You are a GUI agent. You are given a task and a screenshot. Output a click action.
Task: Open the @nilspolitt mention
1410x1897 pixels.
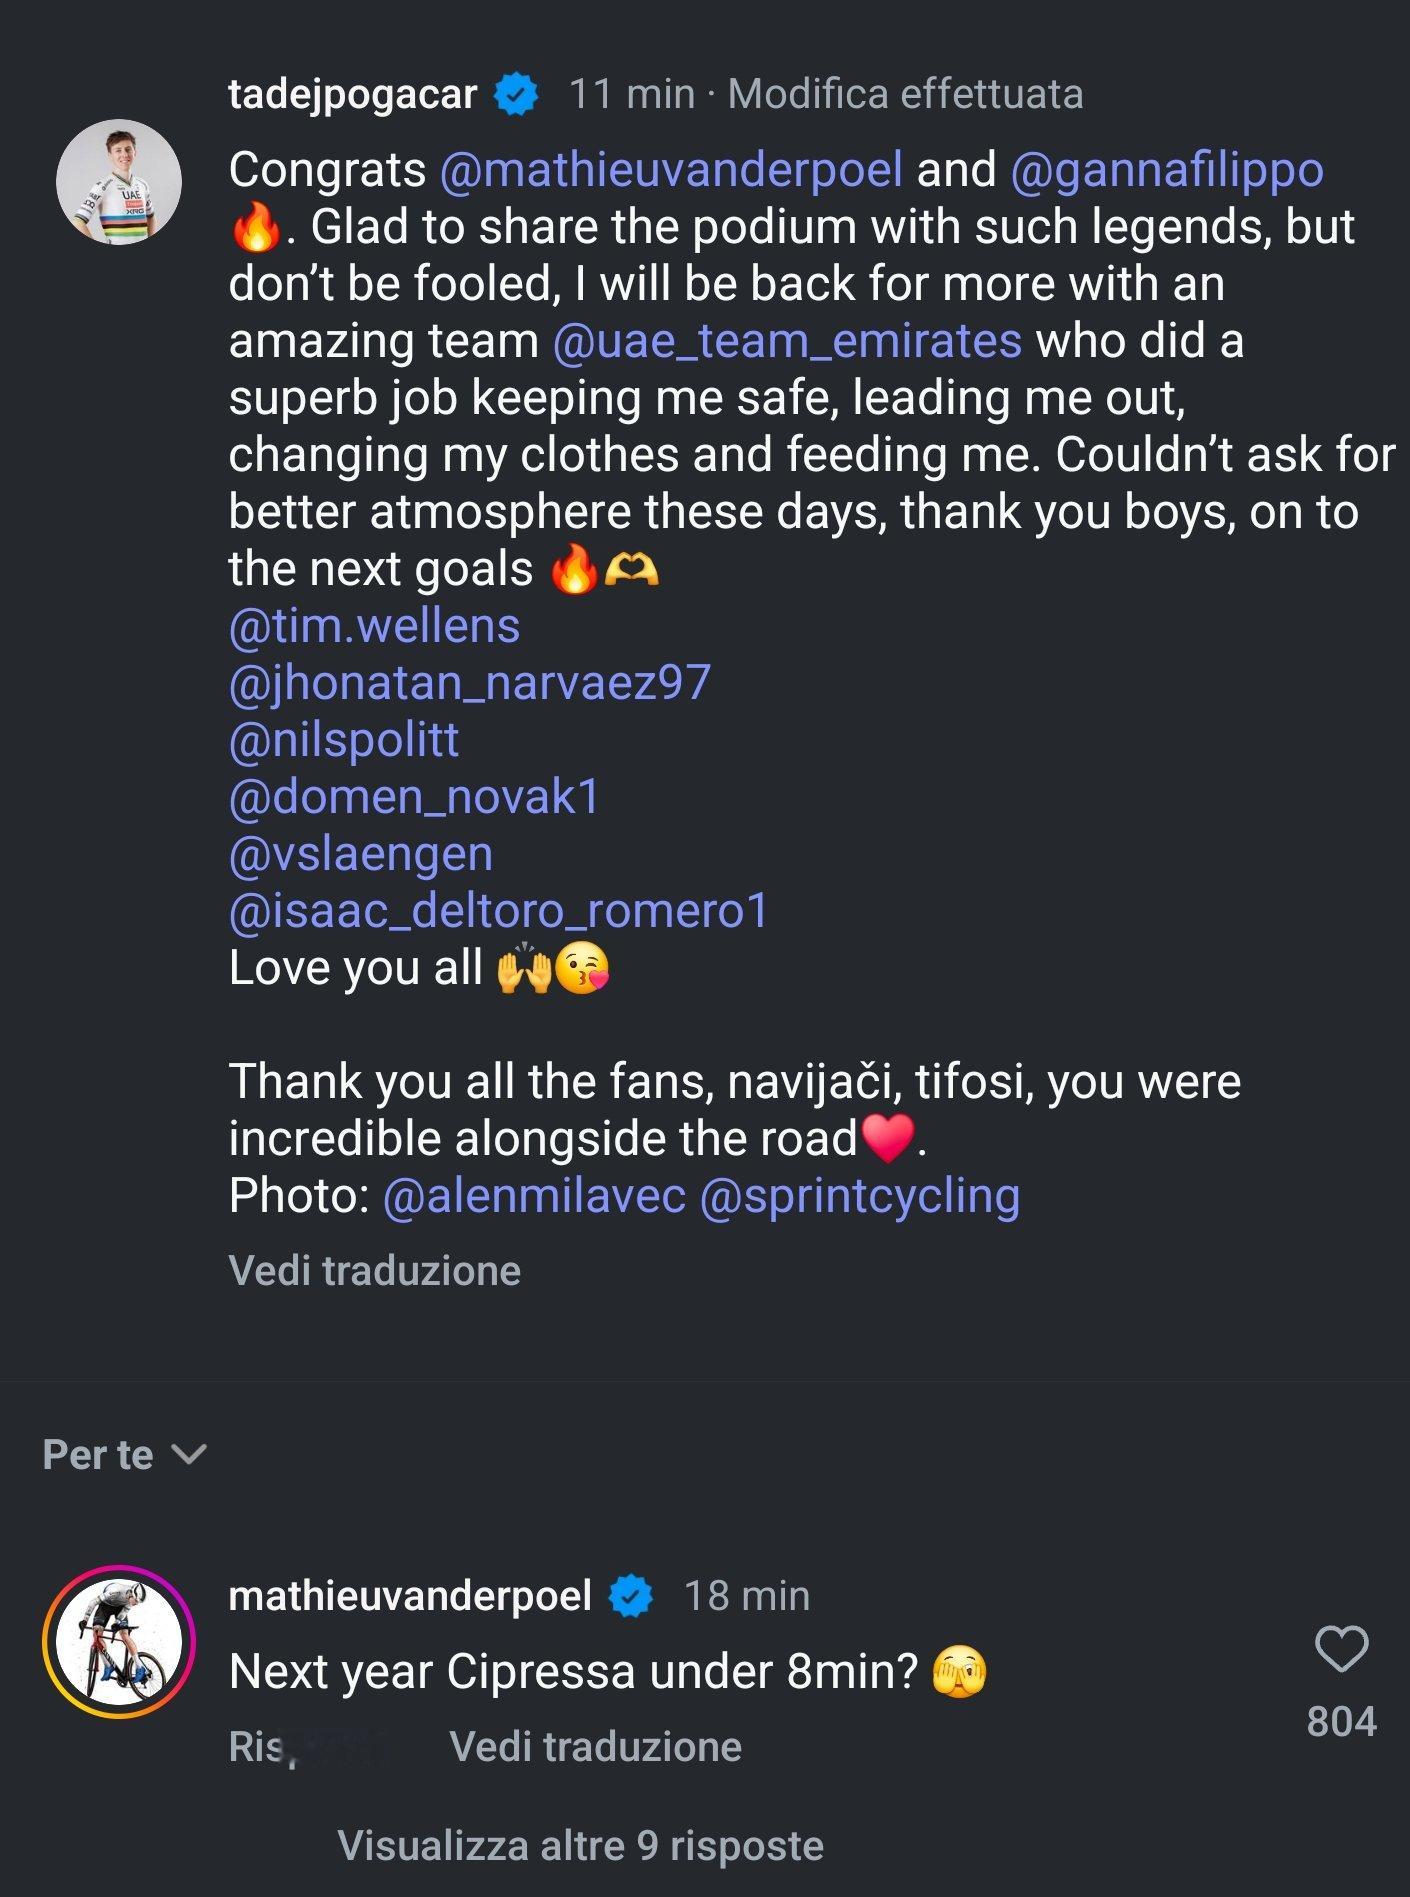pyautogui.click(x=344, y=740)
